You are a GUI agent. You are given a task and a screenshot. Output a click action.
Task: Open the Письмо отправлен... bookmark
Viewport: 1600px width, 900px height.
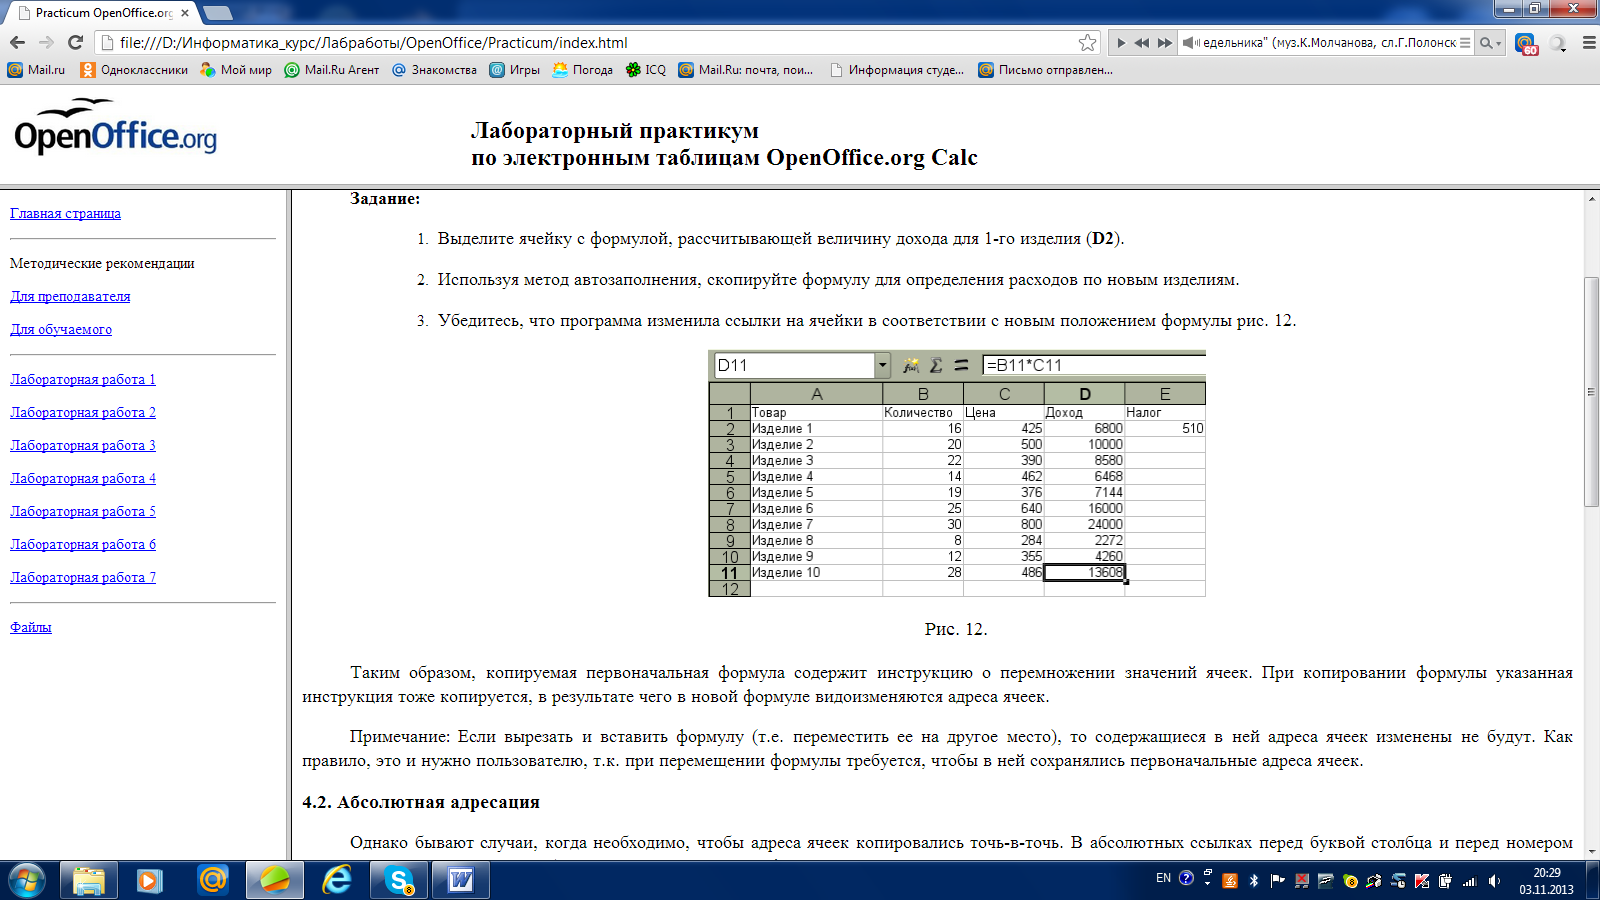pos(1046,70)
